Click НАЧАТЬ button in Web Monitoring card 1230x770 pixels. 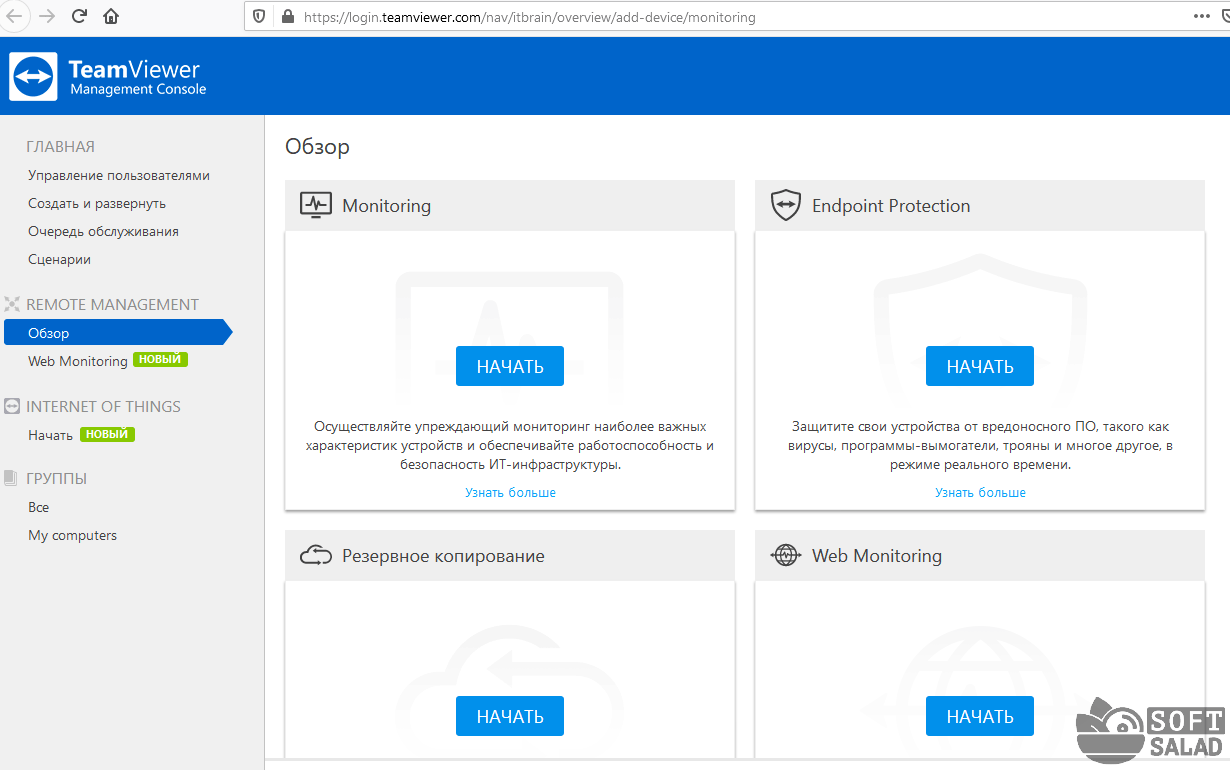click(980, 716)
